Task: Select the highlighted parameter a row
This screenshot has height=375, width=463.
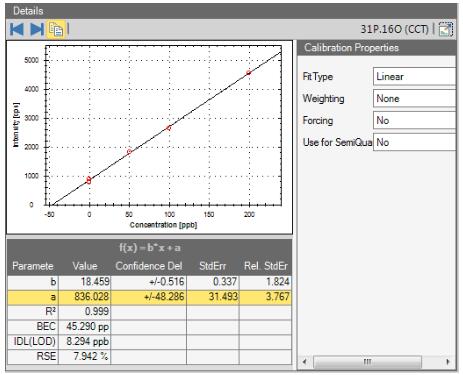Action: [x=149, y=296]
